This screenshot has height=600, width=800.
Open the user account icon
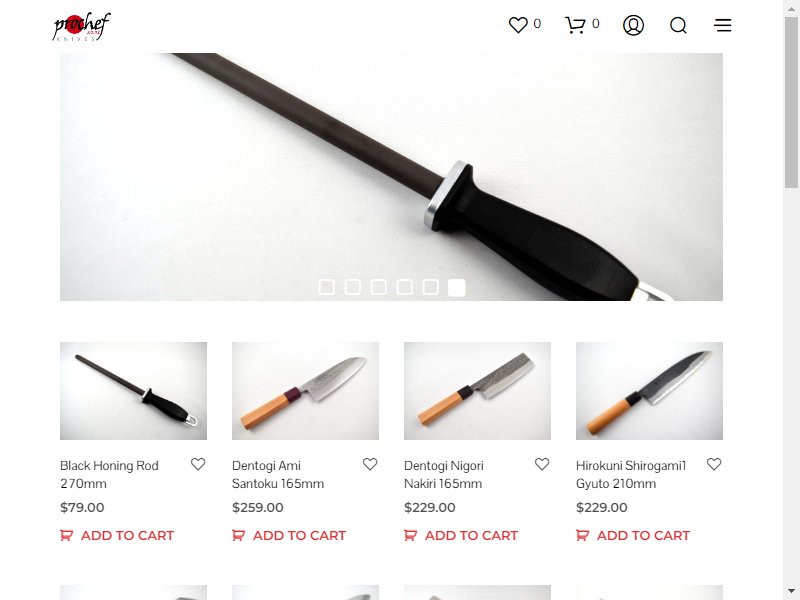pos(633,25)
